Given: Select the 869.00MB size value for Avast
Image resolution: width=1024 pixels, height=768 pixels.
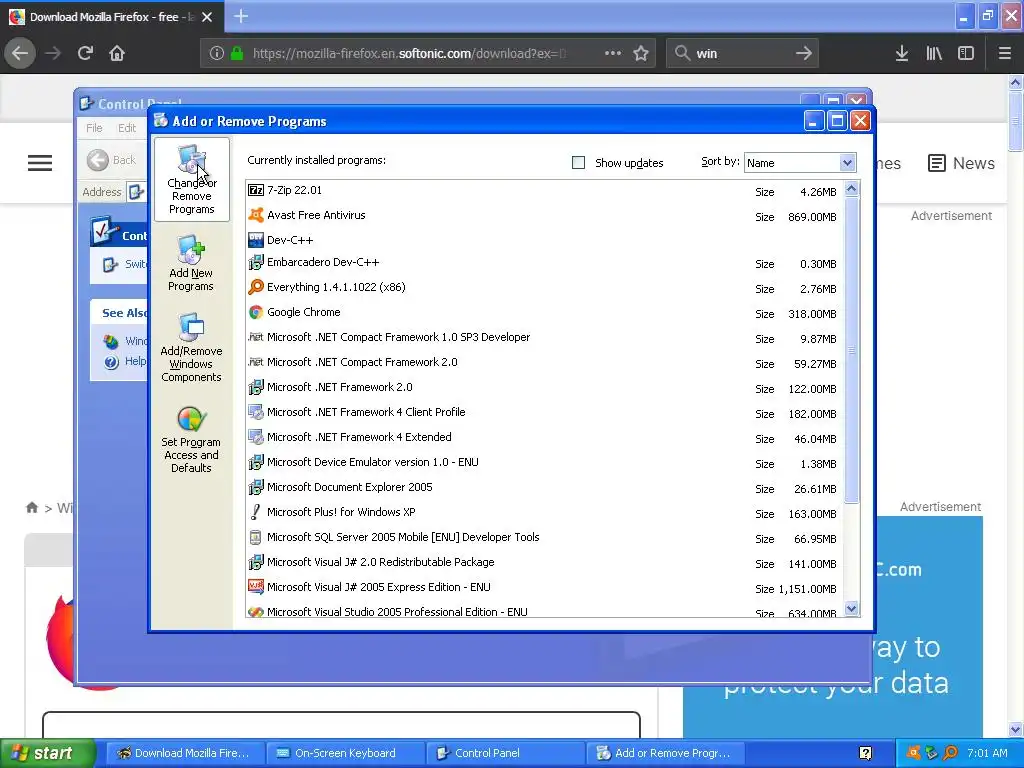Looking at the screenshot, I should (812, 217).
